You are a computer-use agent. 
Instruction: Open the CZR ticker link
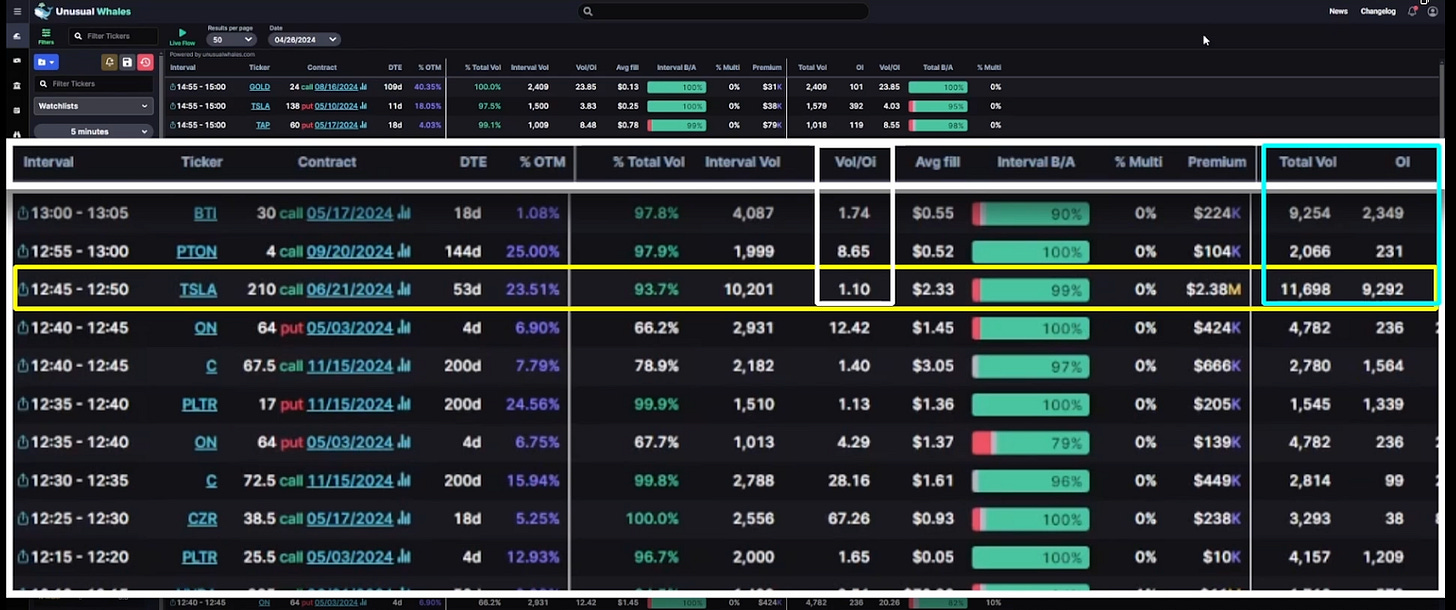coord(202,519)
